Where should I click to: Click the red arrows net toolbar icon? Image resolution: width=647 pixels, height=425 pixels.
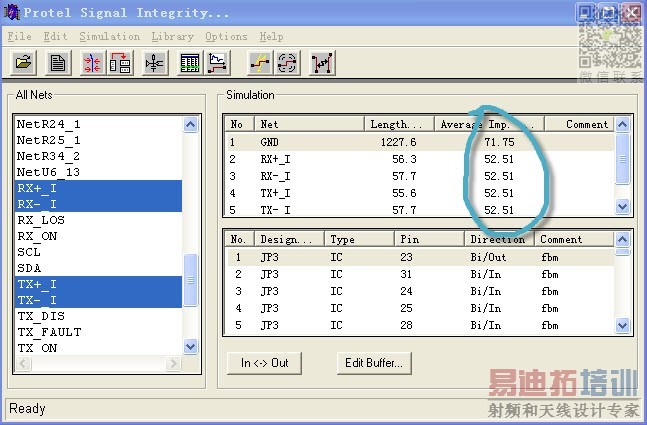pyautogui.click(x=92, y=63)
